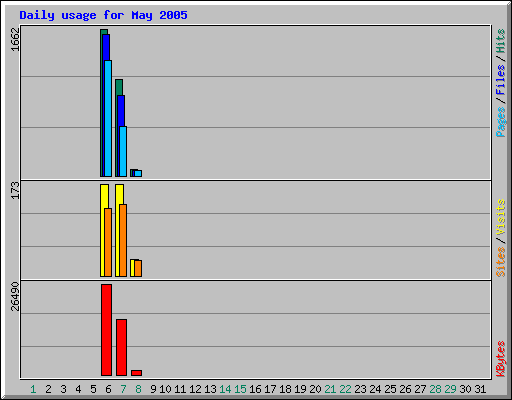This screenshot has height=400, width=512.
Task: Select day 20 on the x-axis
Action: (x=315, y=389)
